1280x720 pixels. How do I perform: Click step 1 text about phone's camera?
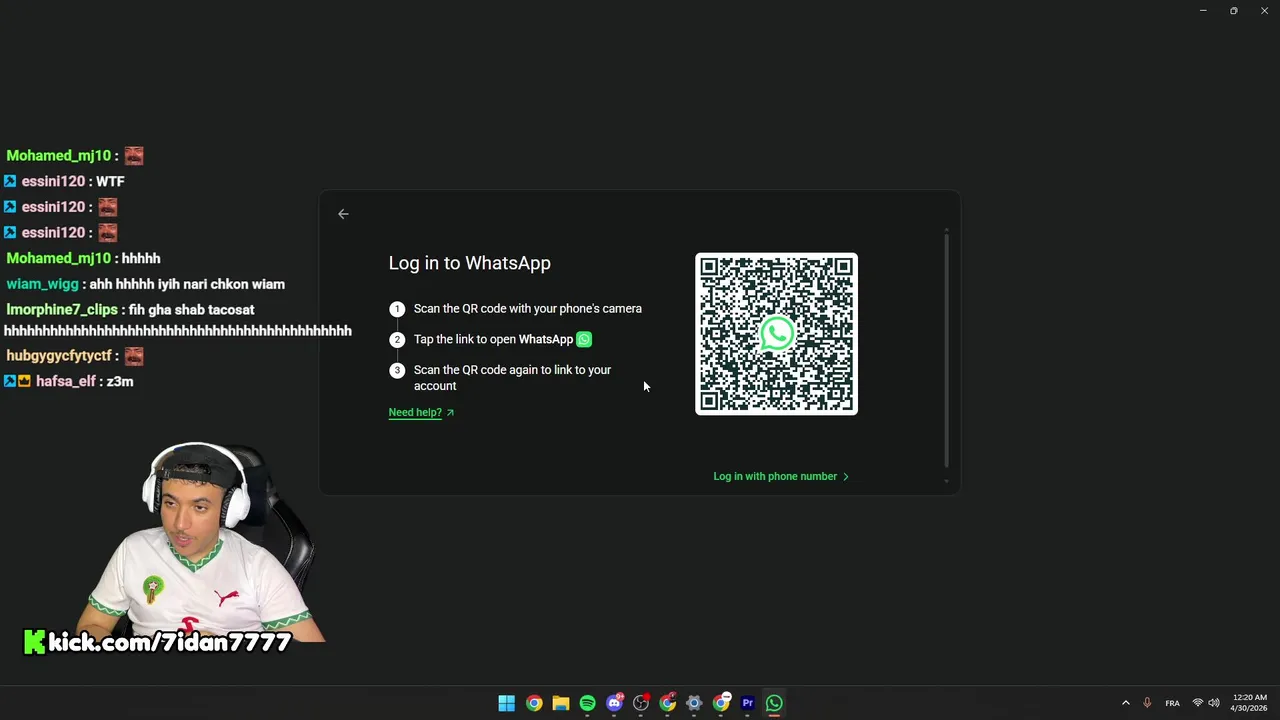tap(528, 309)
